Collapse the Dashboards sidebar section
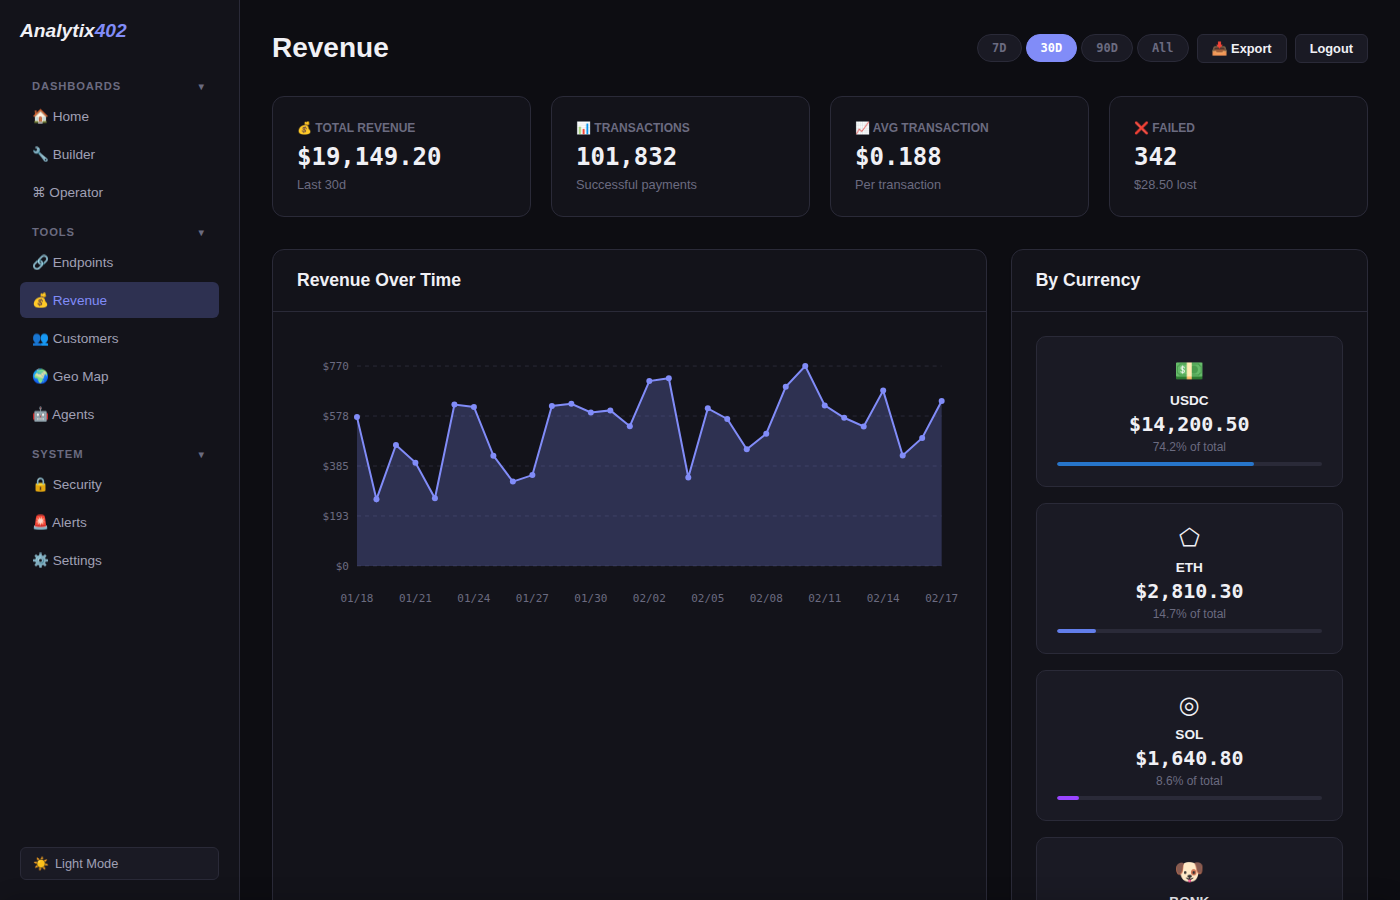The height and width of the screenshot is (900, 1400). point(201,87)
